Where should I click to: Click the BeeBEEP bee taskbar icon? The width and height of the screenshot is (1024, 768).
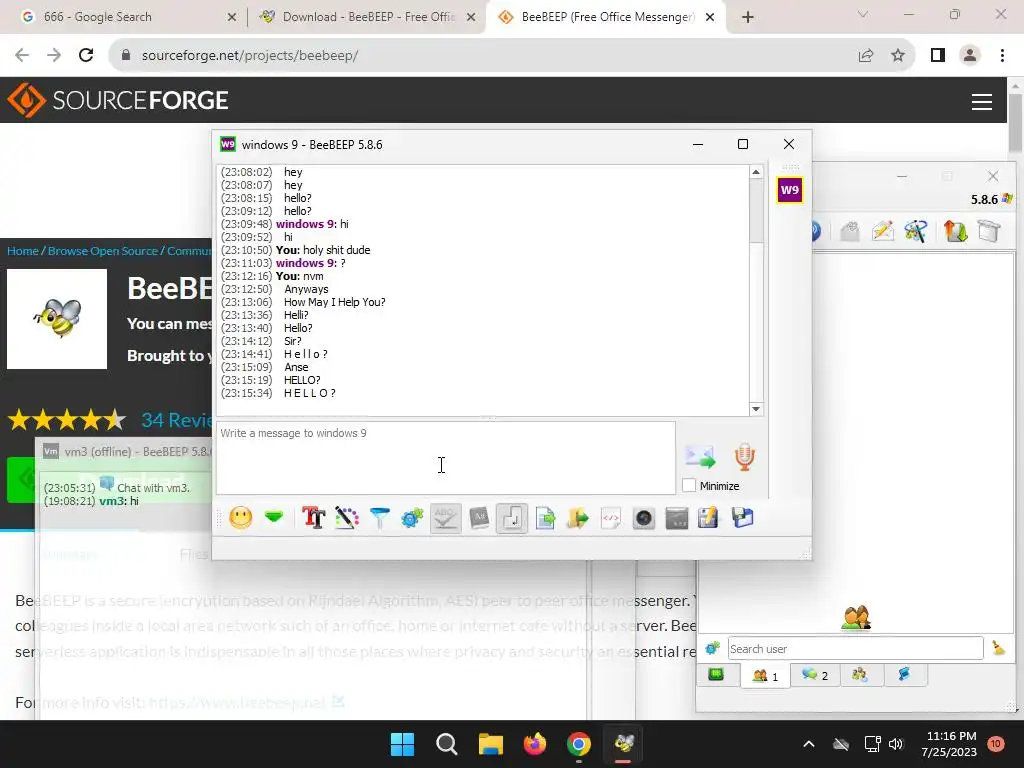[624, 744]
